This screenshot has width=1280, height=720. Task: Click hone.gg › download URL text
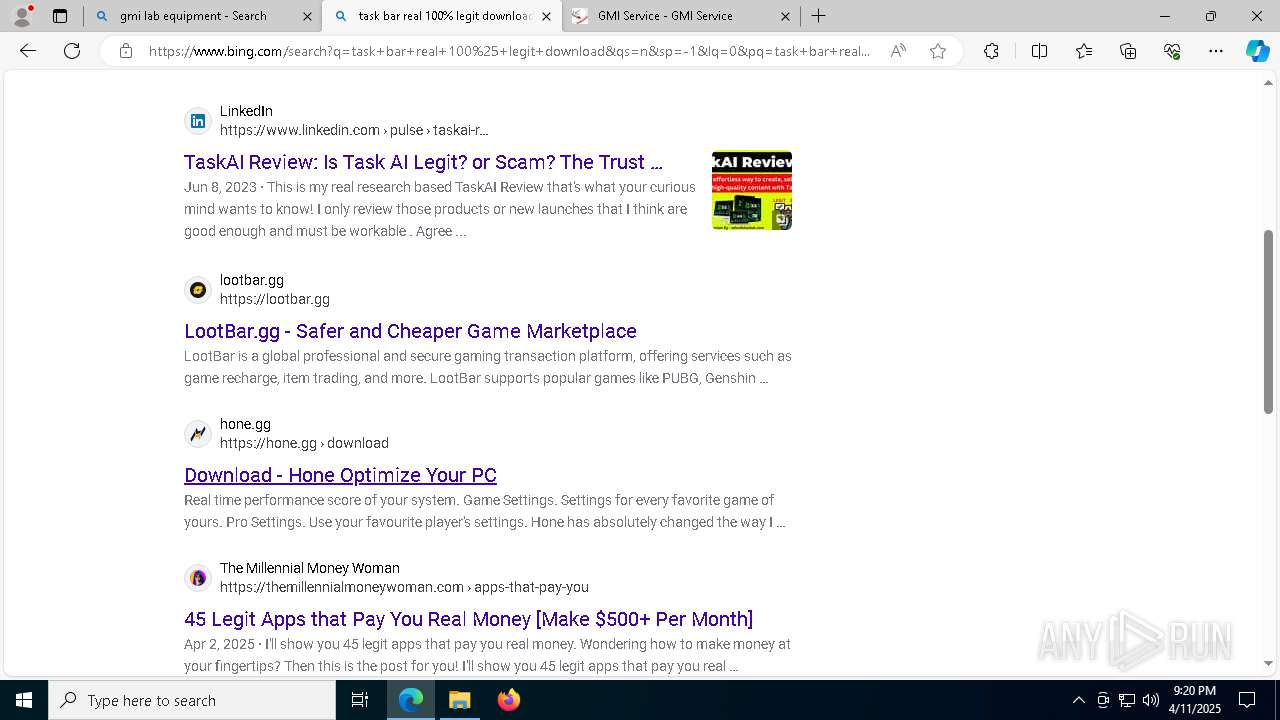click(x=304, y=443)
